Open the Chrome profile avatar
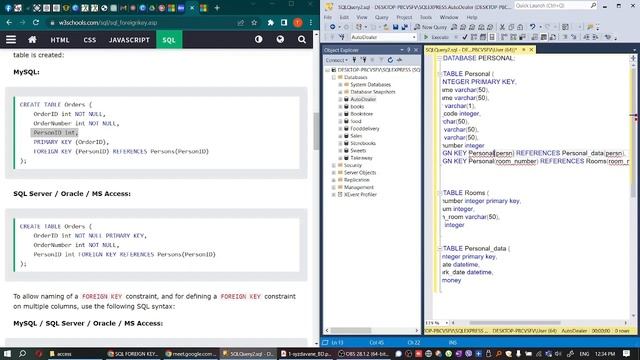Viewport: 640px width, 360px height. pos(298,22)
